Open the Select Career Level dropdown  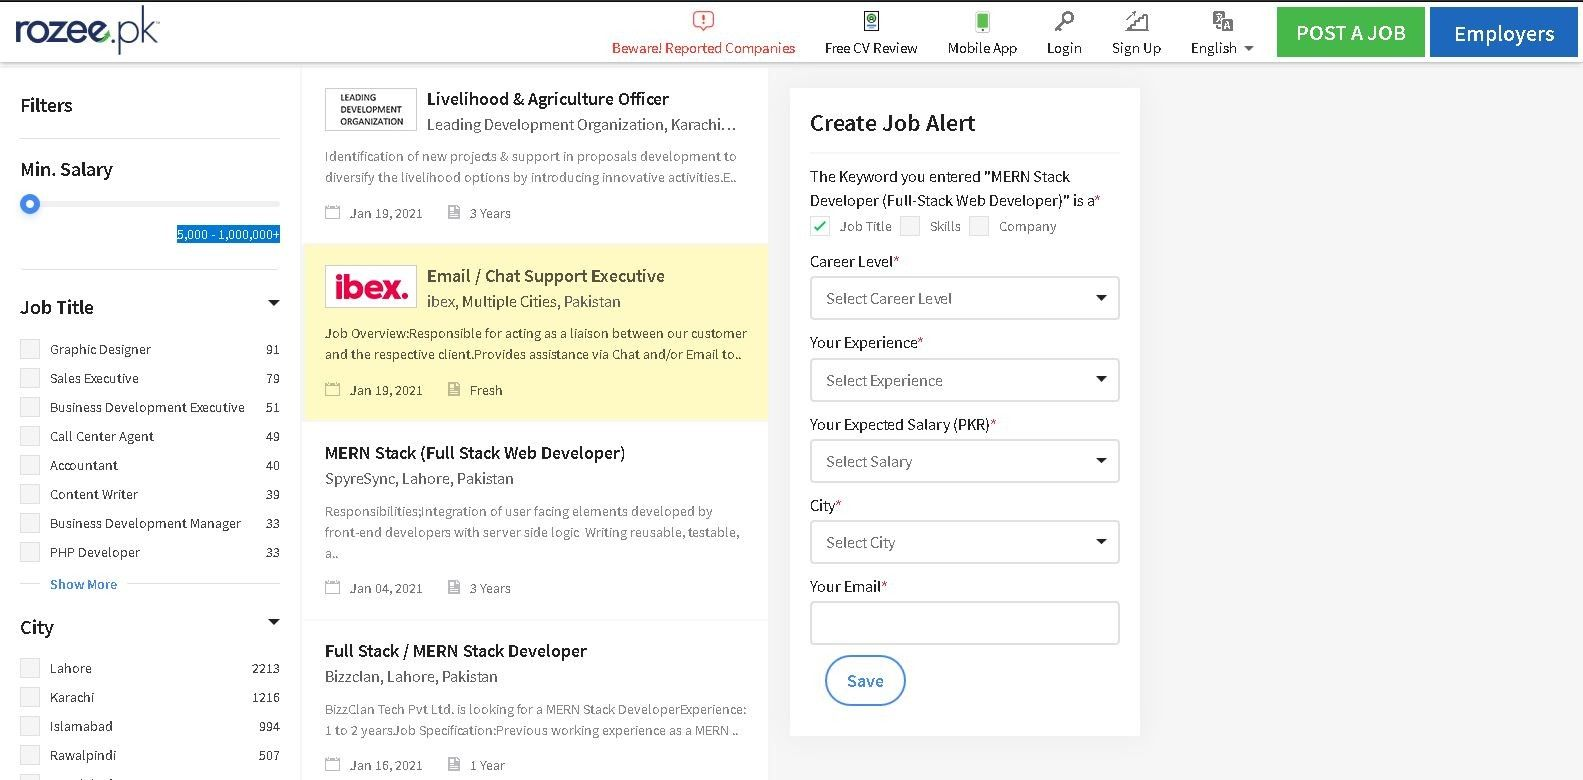point(964,298)
